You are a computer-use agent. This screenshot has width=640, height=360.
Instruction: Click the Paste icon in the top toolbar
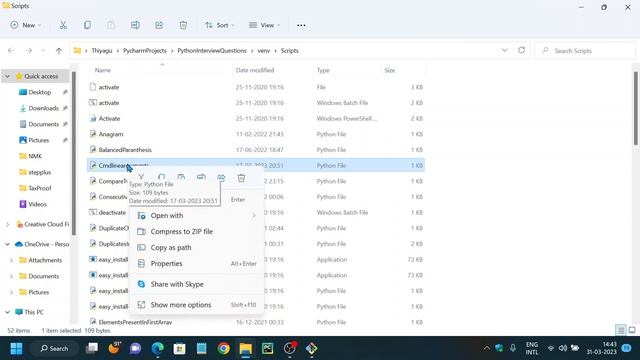111,25
